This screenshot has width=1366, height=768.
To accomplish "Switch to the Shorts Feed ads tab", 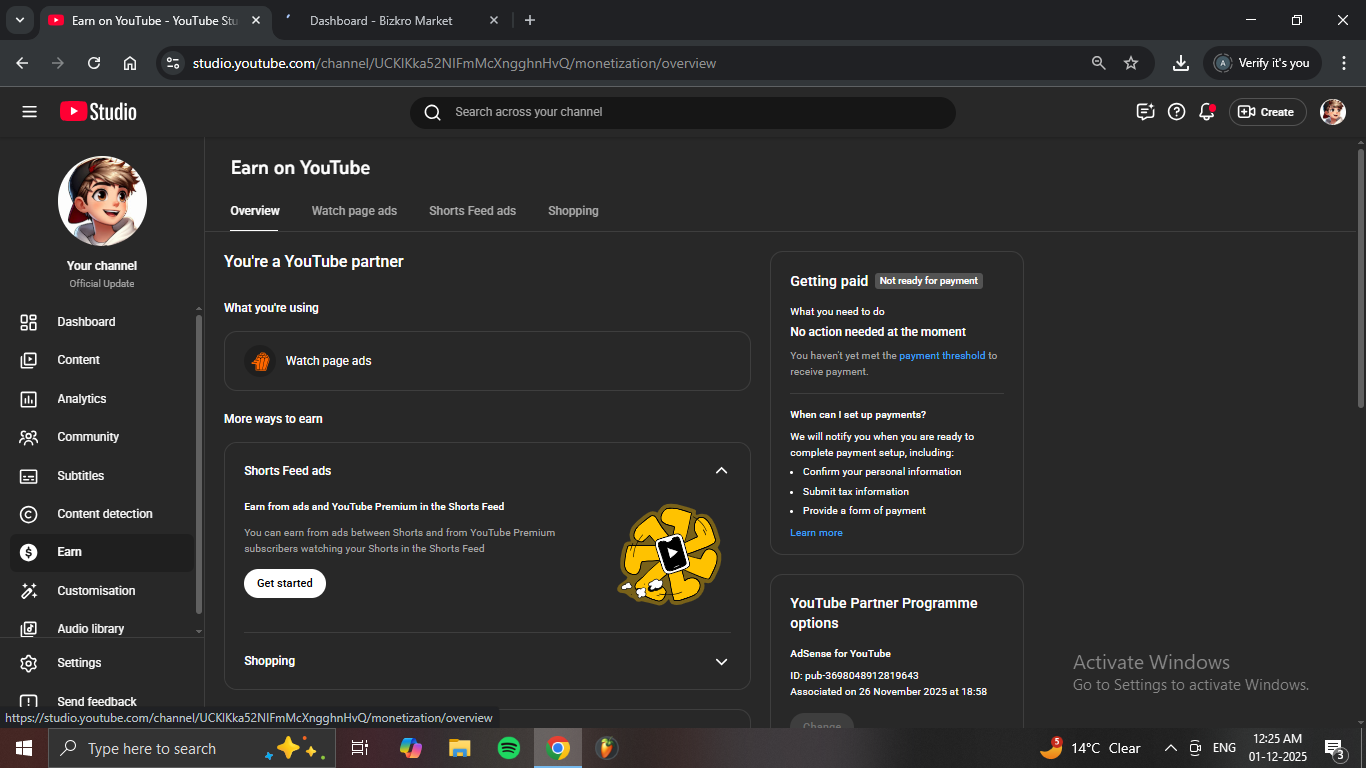I will [472, 211].
